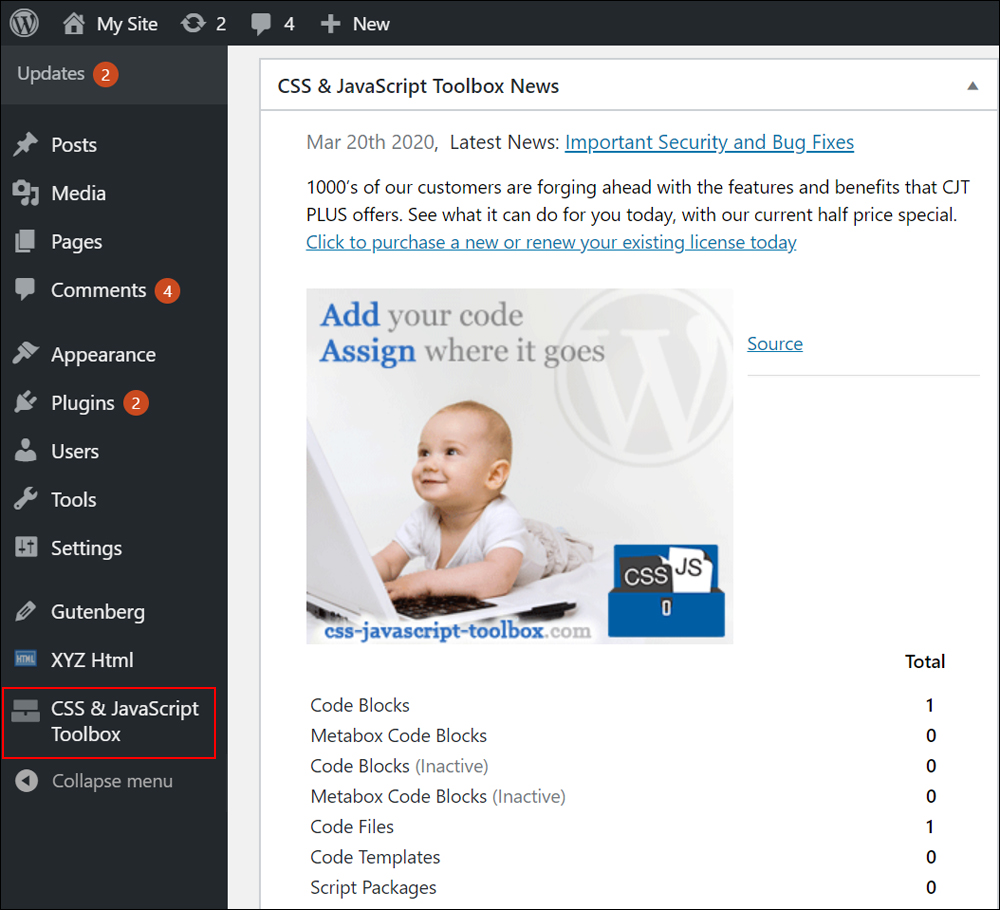The height and width of the screenshot is (910, 1000).
Task: Click the Settings sliders icon
Action: (x=26, y=547)
